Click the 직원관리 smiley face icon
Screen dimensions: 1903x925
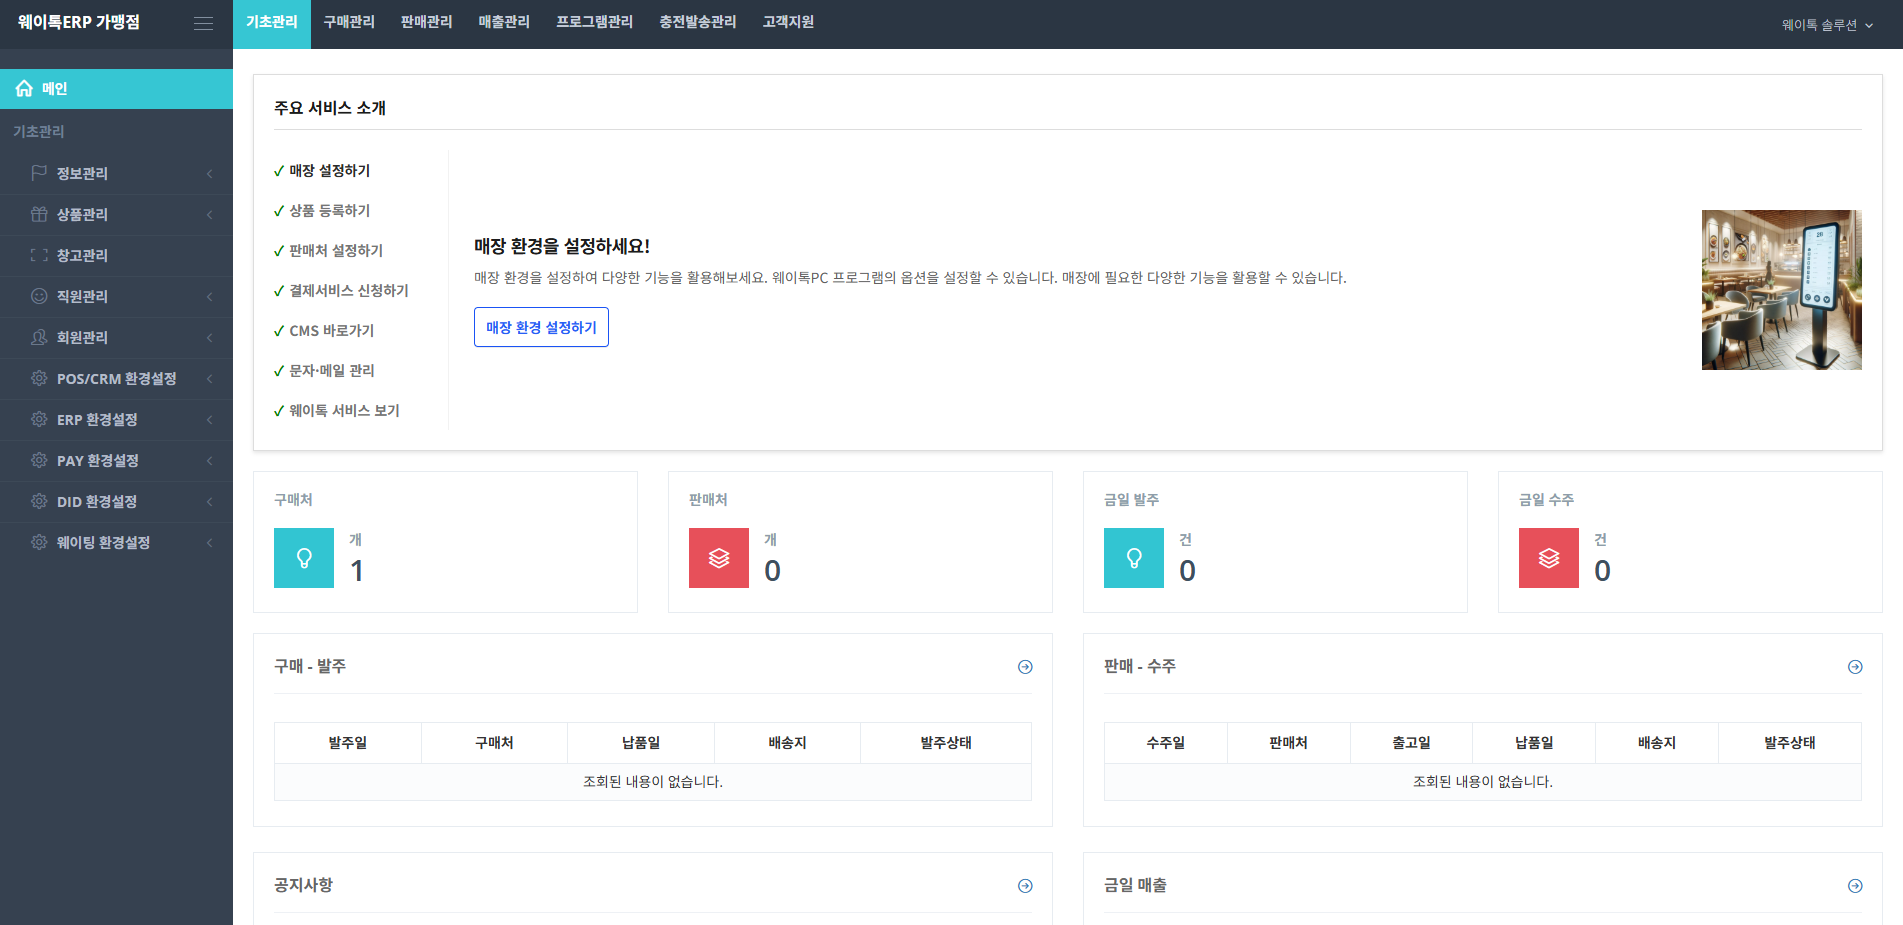click(40, 296)
